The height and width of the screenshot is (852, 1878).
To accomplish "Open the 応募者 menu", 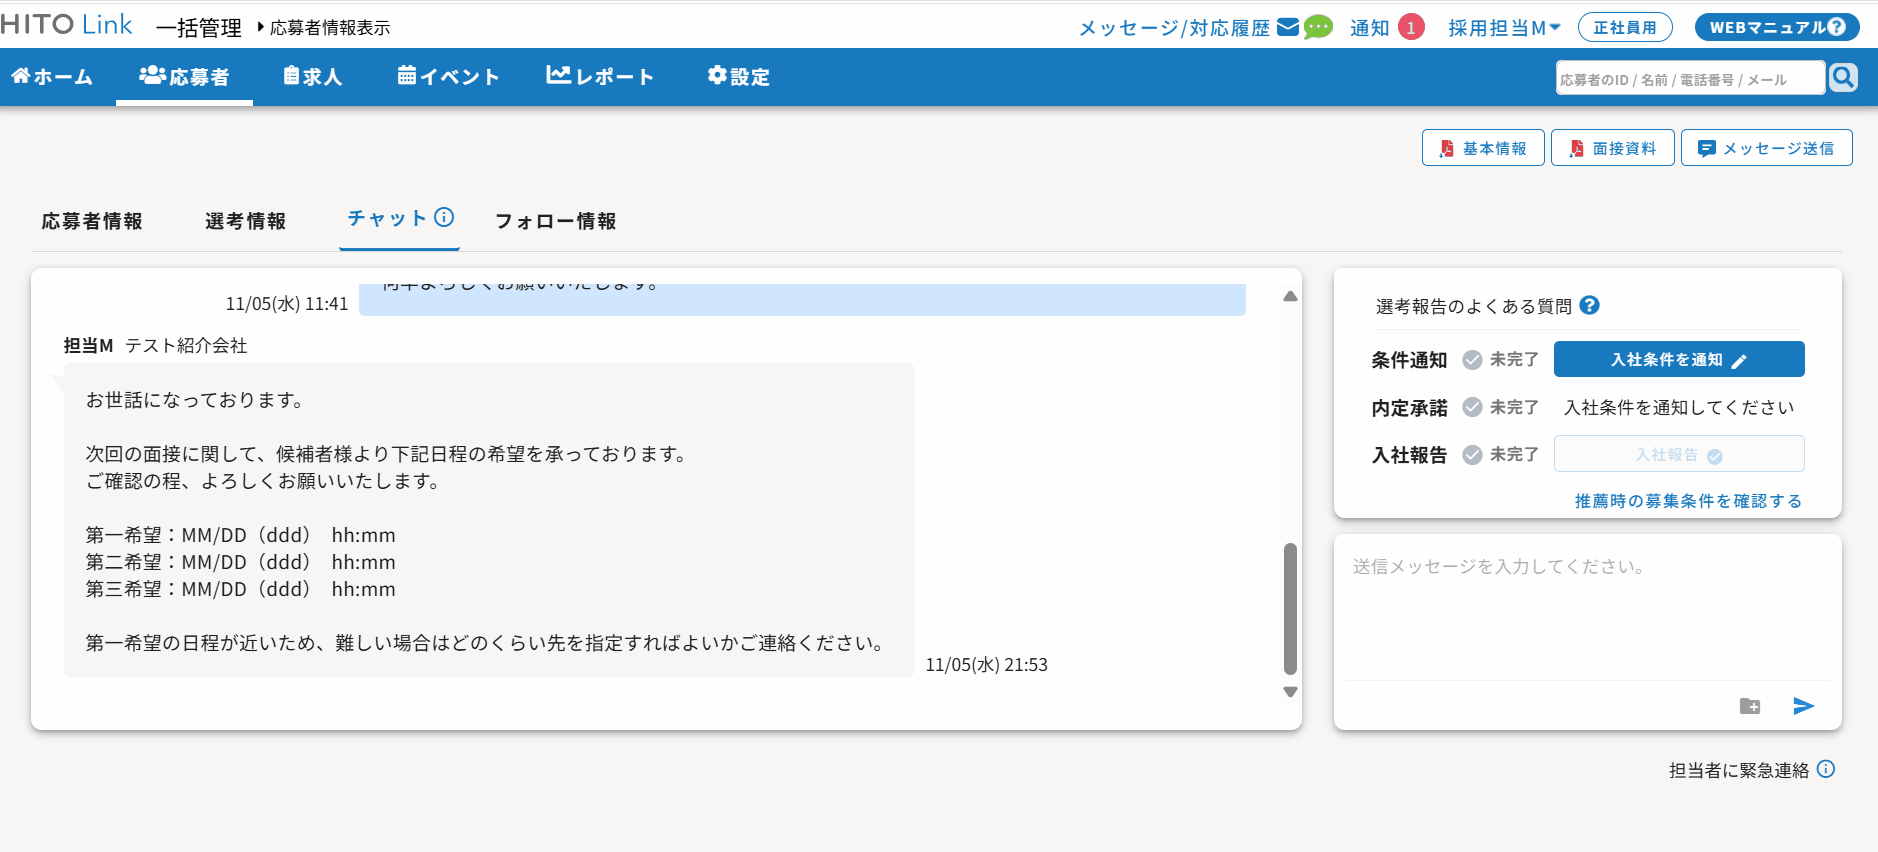I will pyautogui.click(x=184, y=77).
